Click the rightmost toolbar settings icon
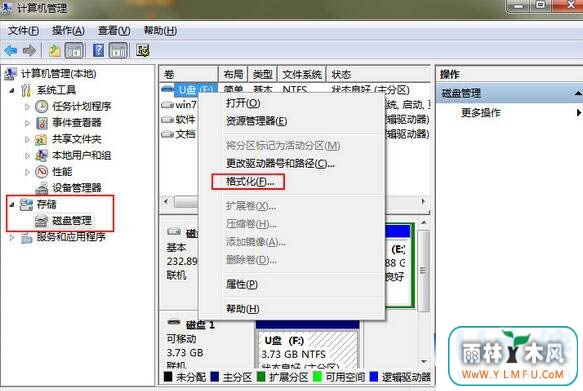 tap(142, 50)
